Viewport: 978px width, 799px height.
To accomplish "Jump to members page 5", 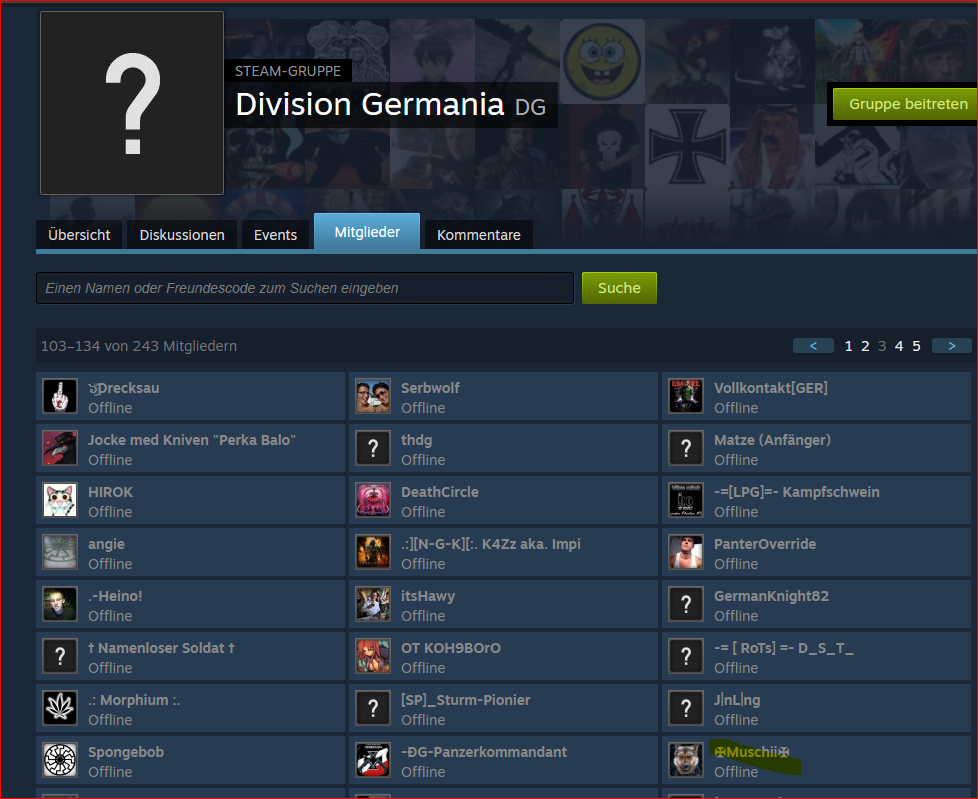I will tap(916, 346).
